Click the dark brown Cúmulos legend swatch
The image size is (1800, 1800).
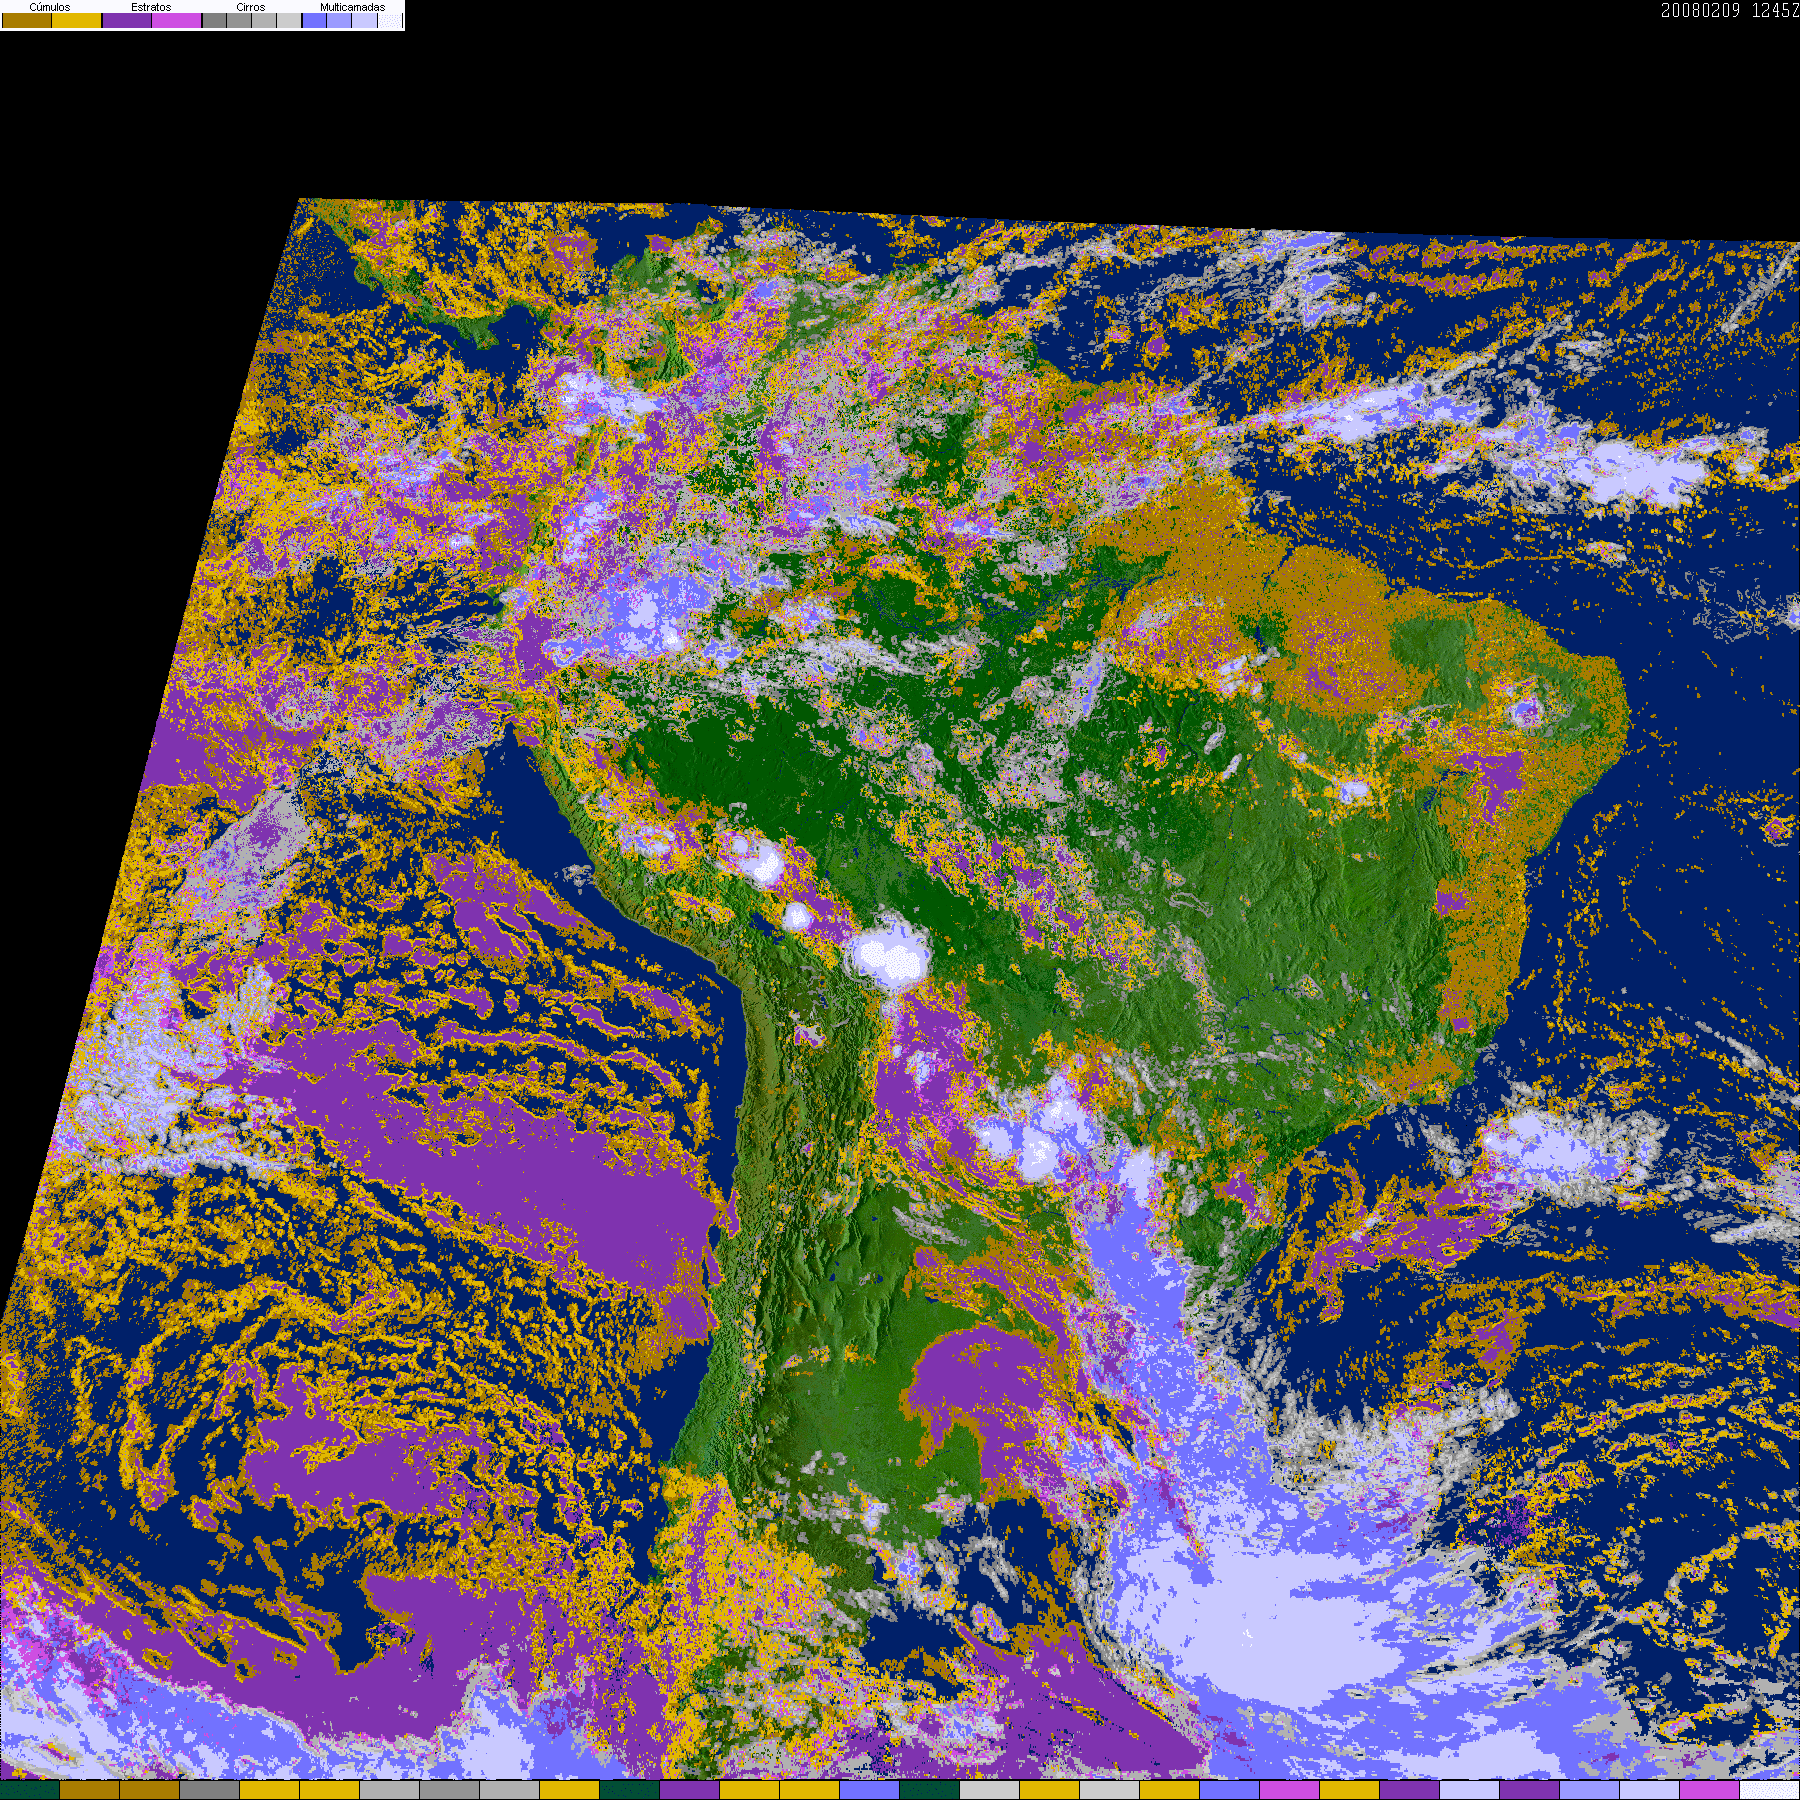tap(27, 20)
